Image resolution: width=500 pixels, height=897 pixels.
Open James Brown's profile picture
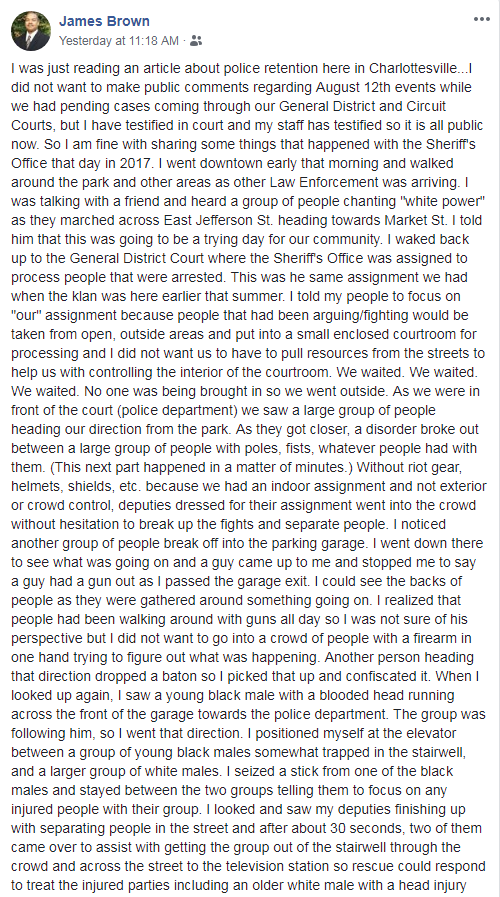point(30,31)
